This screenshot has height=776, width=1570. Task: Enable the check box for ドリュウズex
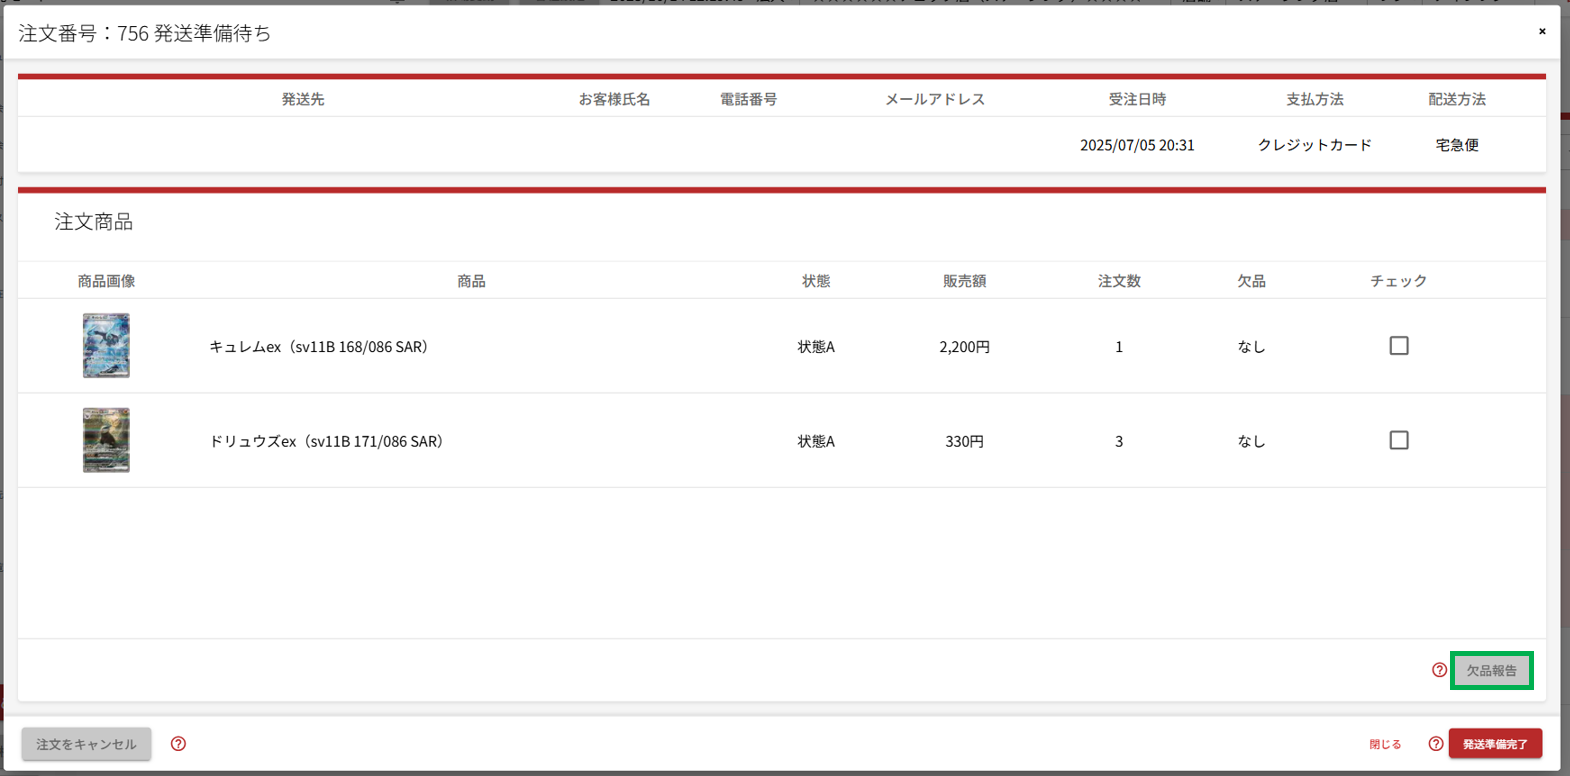coord(1398,440)
